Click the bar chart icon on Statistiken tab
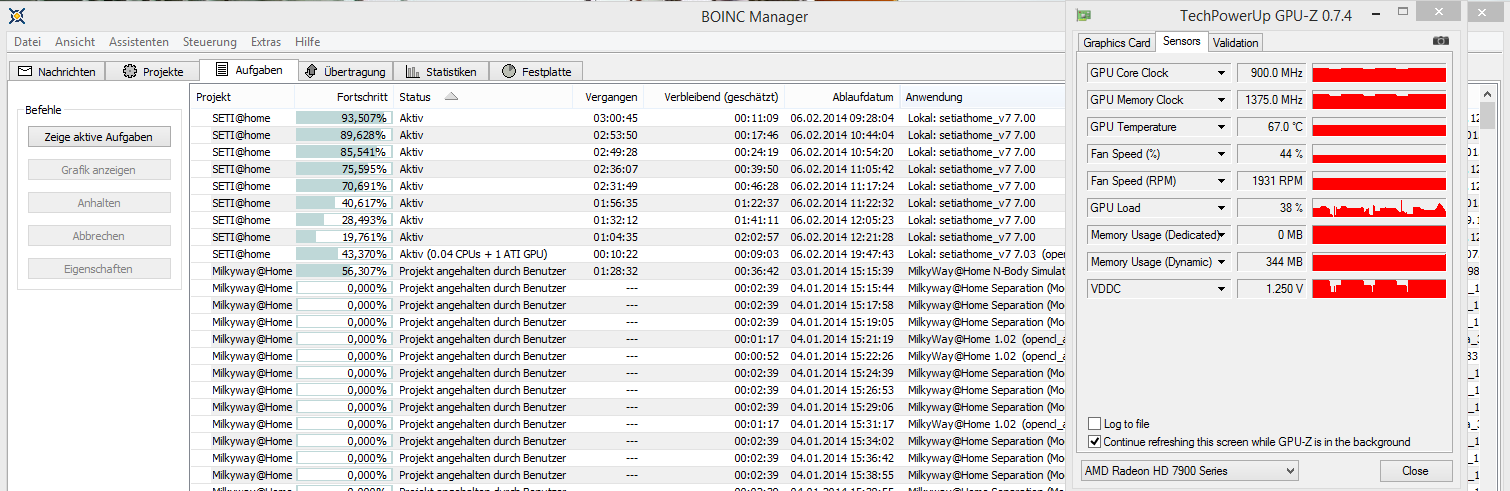Viewport: 1510px width, 491px height. 412,72
